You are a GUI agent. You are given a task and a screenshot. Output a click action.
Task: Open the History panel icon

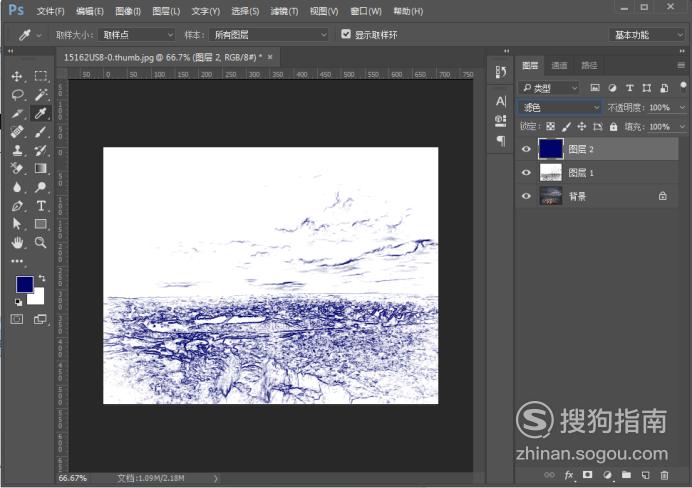pos(500,72)
